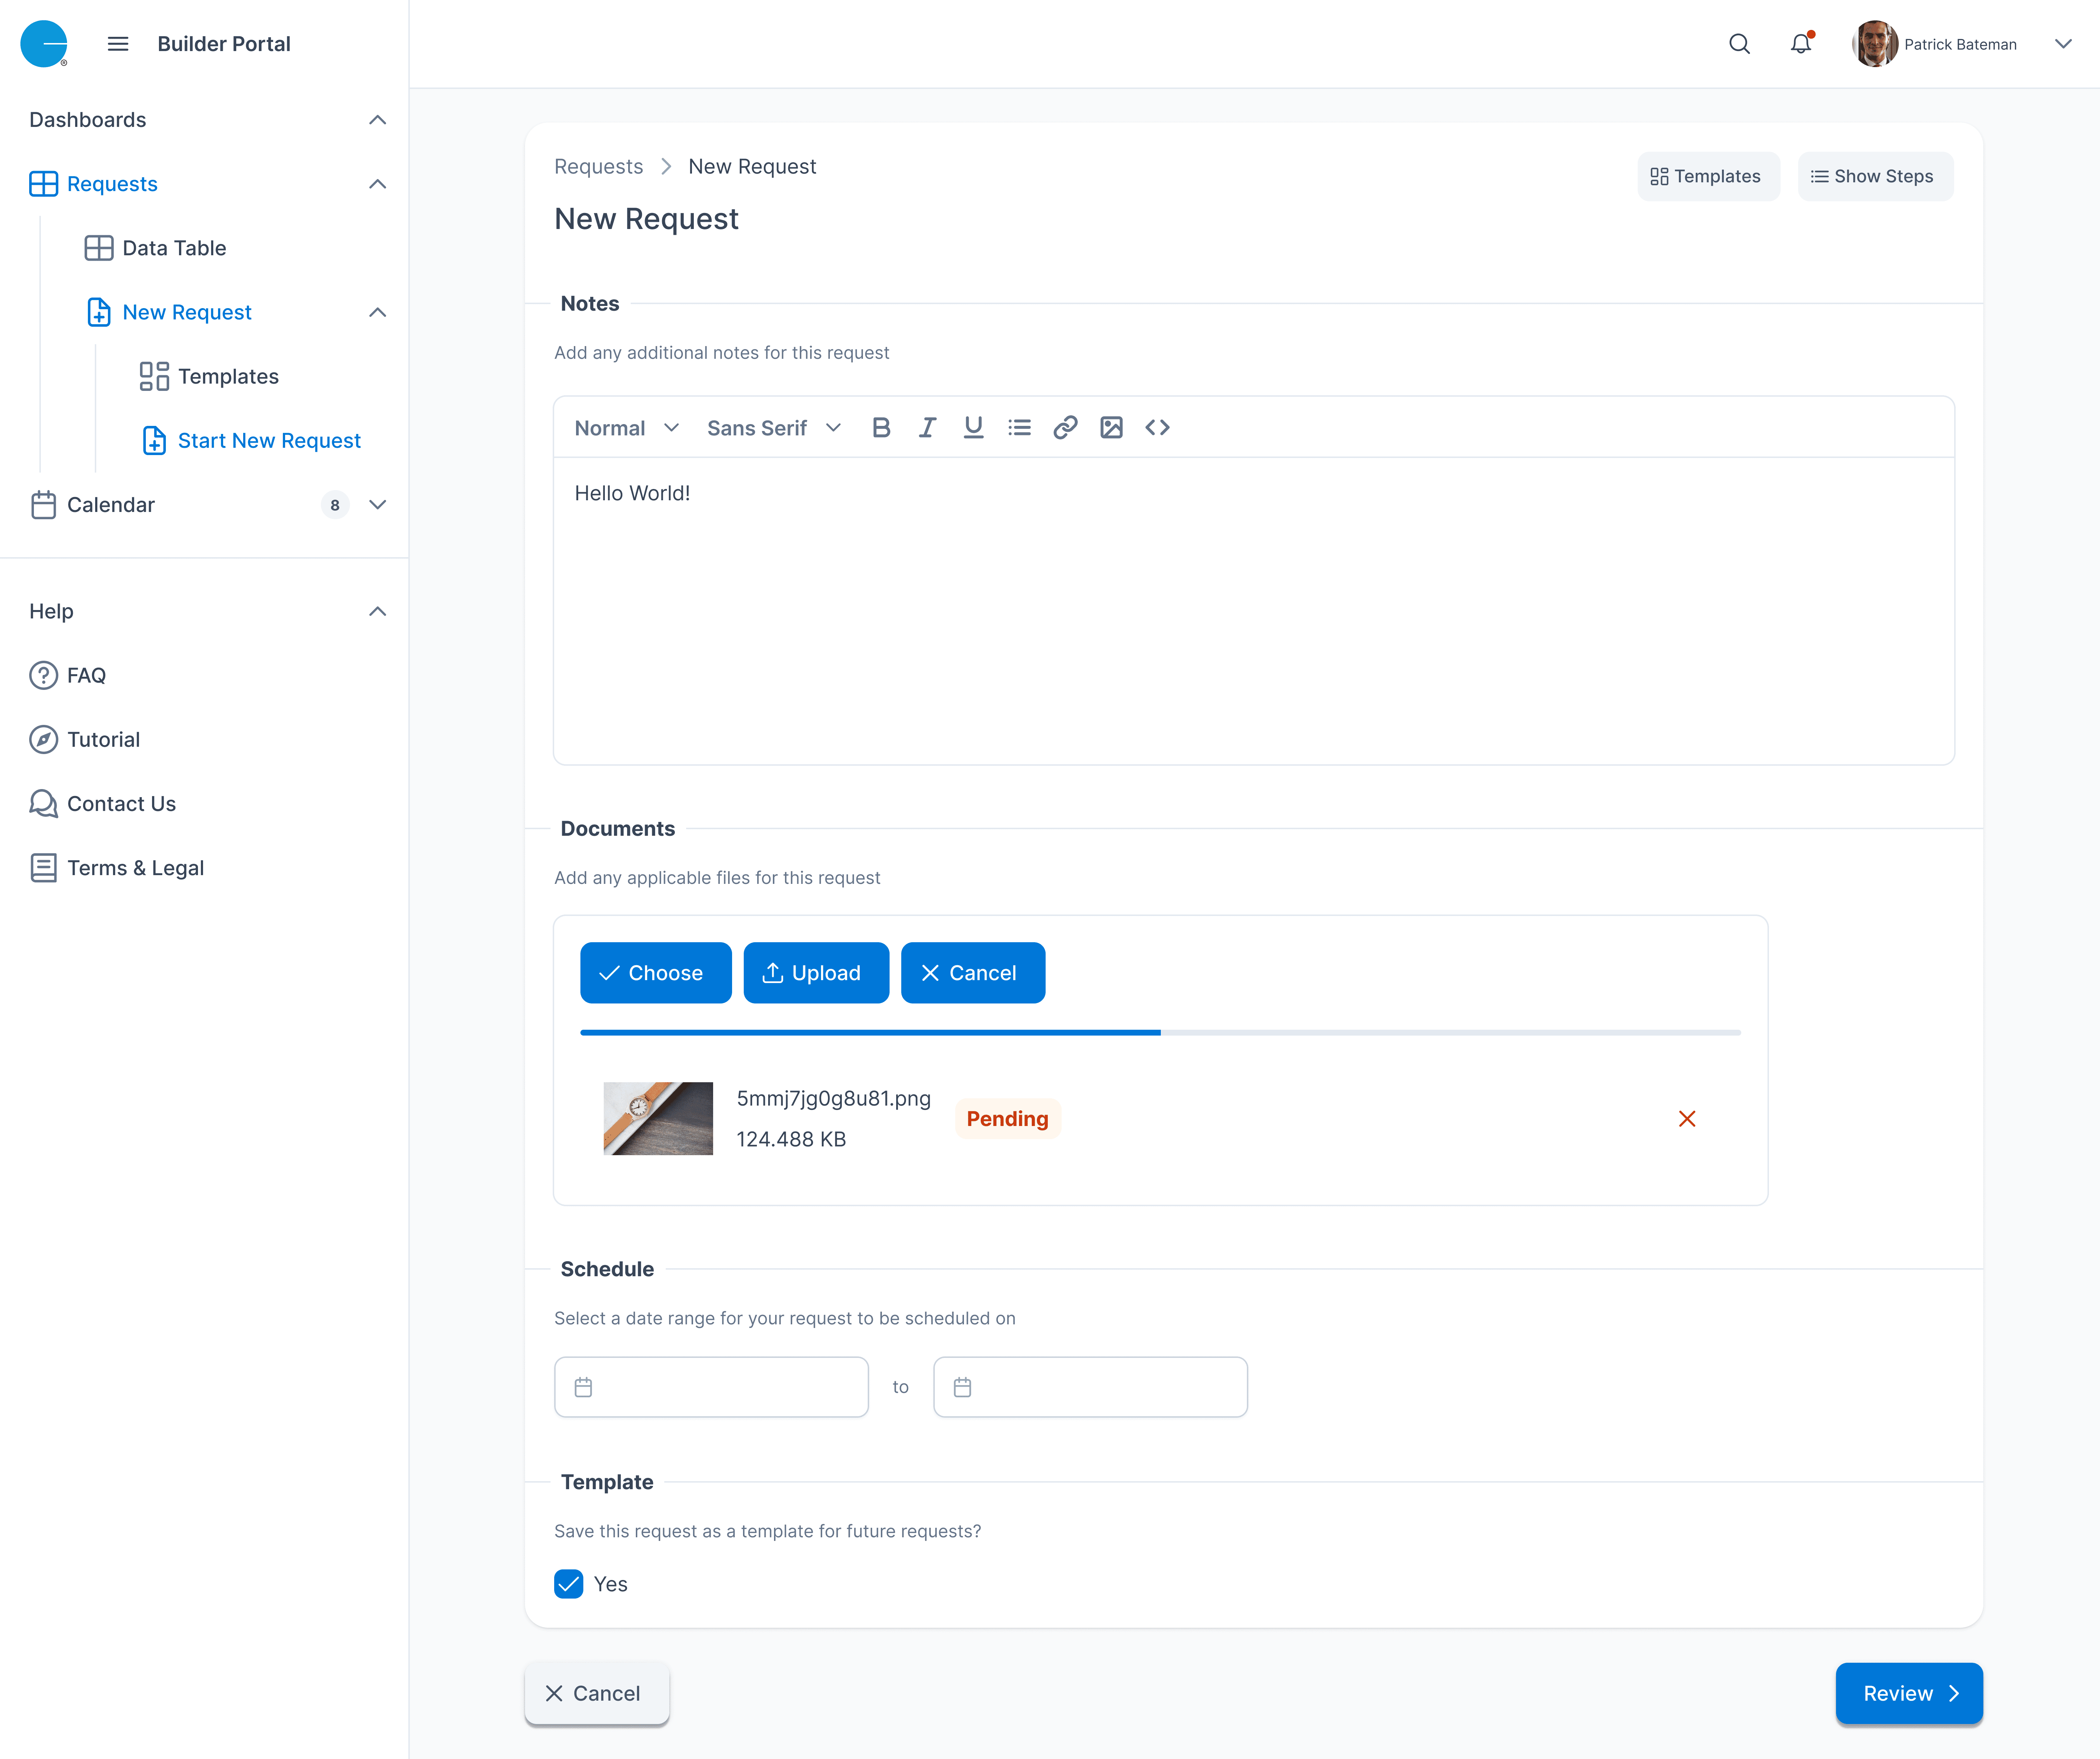Insert a bulleted list in the editor
Image resolution: width=2100 pixels, height=1759 pixels.
(x=1019, y=427)
